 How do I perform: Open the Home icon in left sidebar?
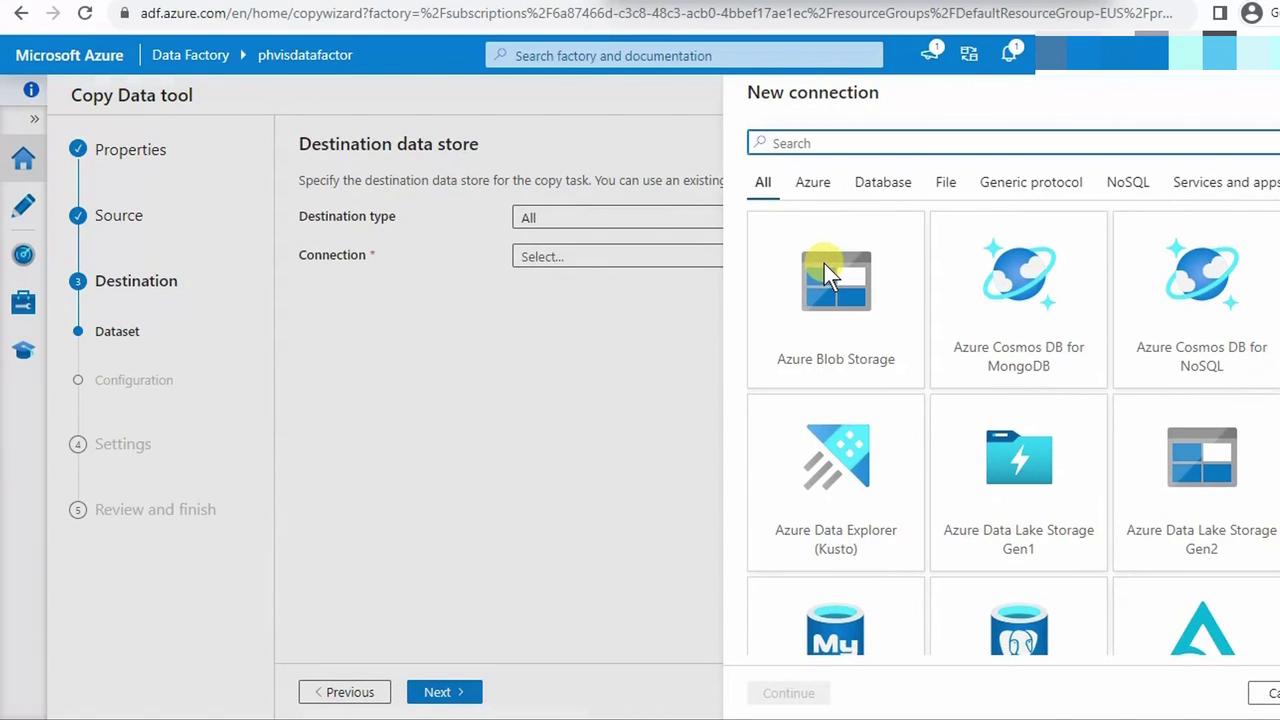tap(23, 158)
